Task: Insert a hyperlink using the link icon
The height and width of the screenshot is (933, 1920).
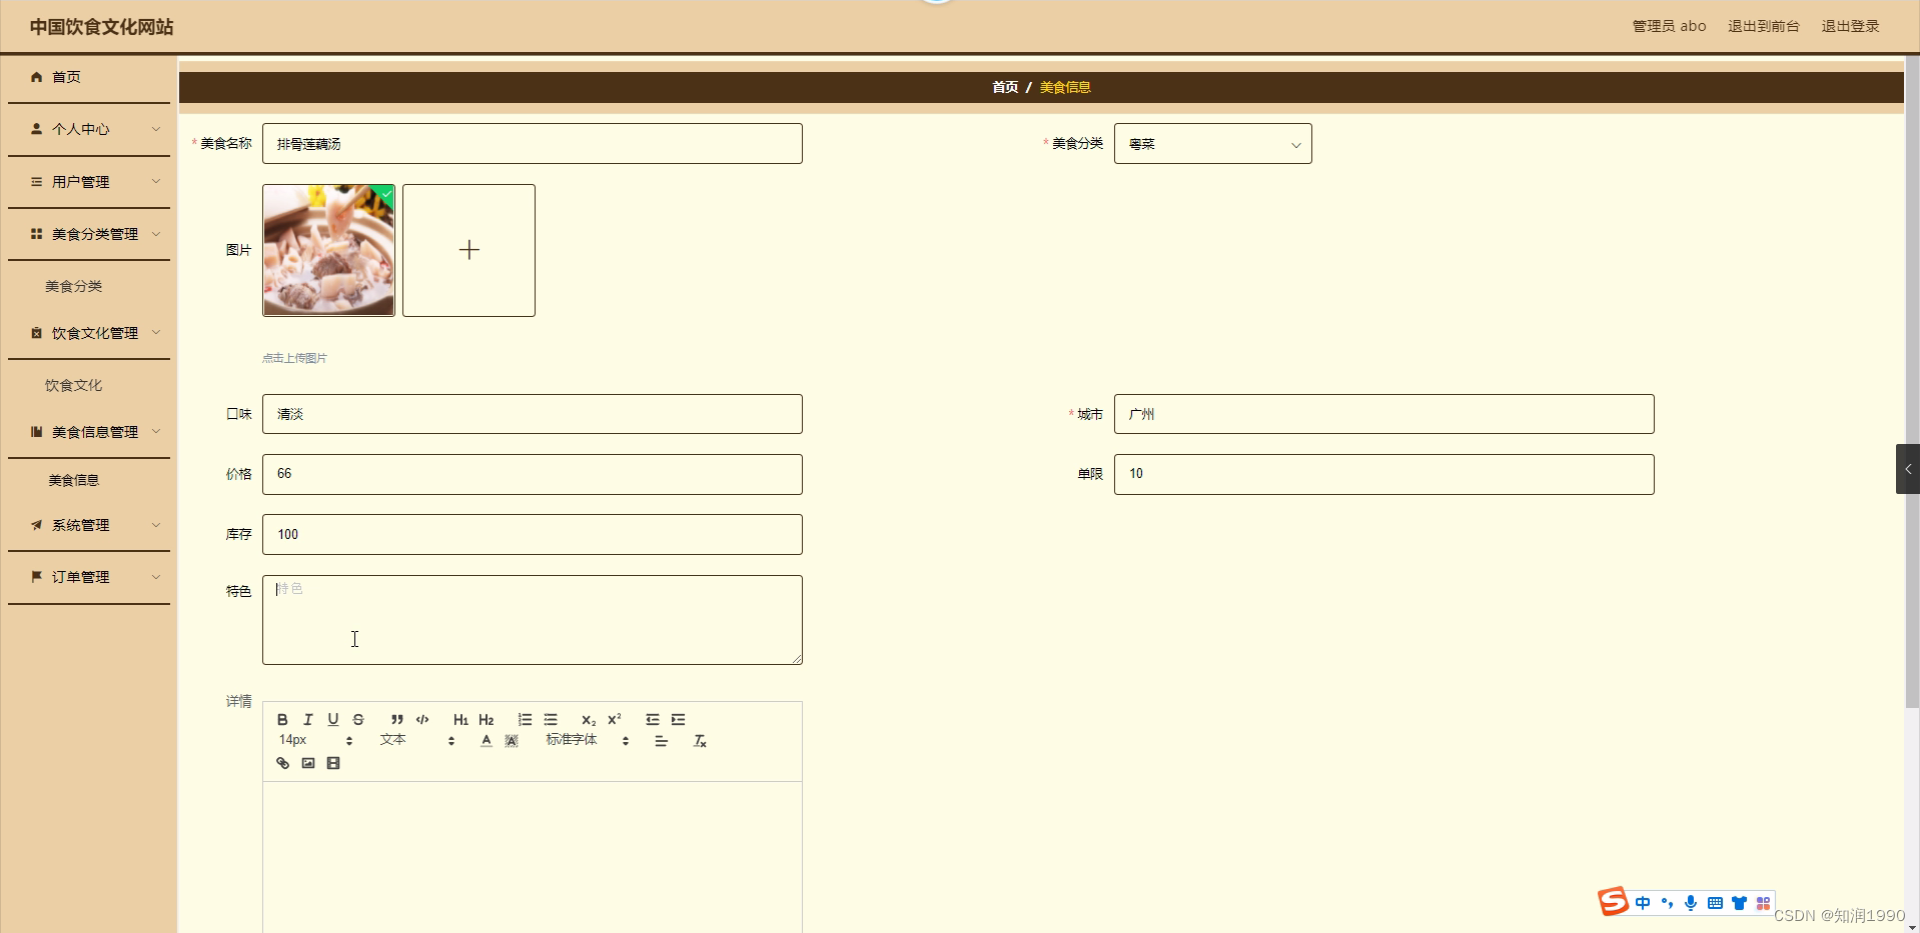Action: (281, 762)
